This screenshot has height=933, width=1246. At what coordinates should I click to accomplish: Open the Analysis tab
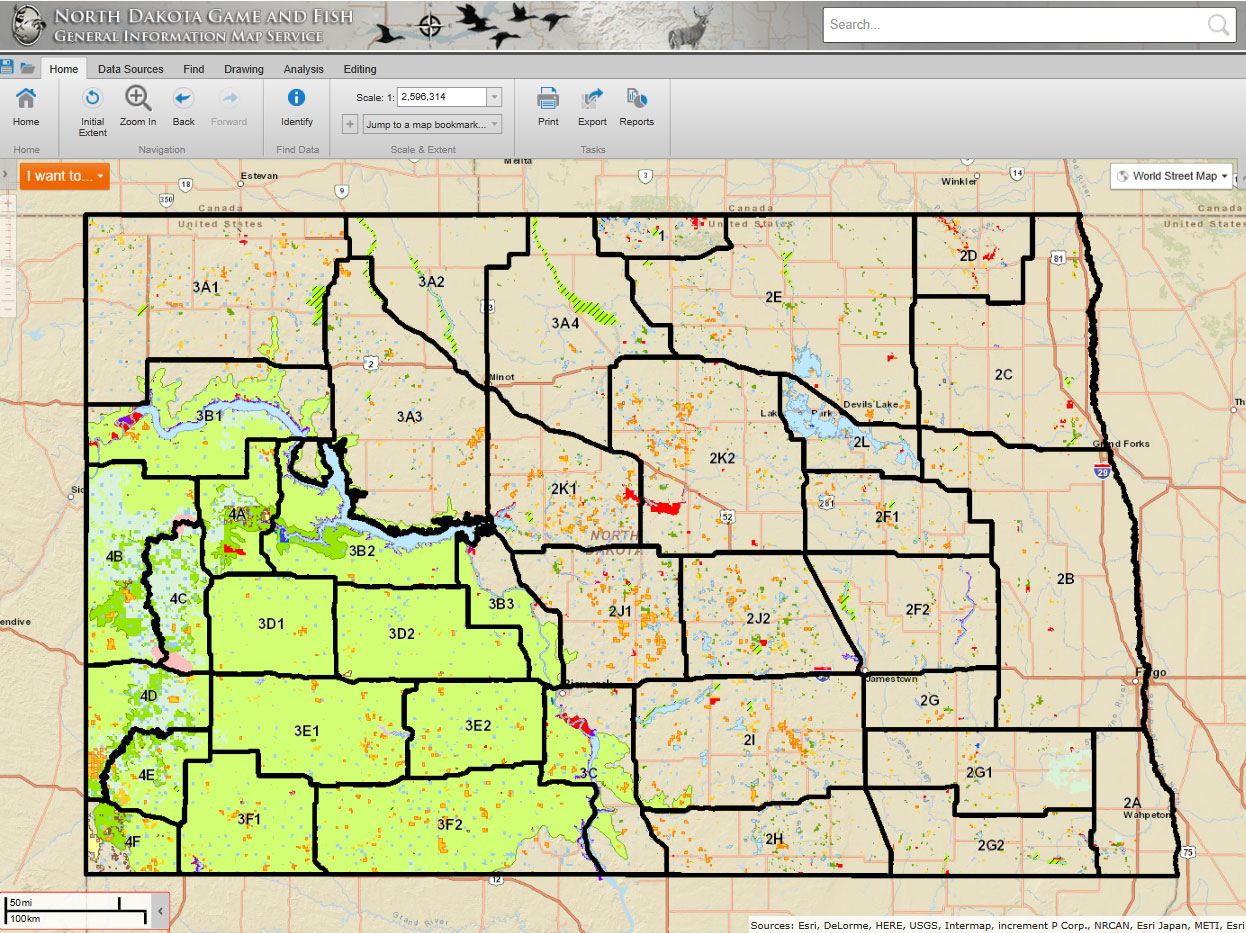304,69
